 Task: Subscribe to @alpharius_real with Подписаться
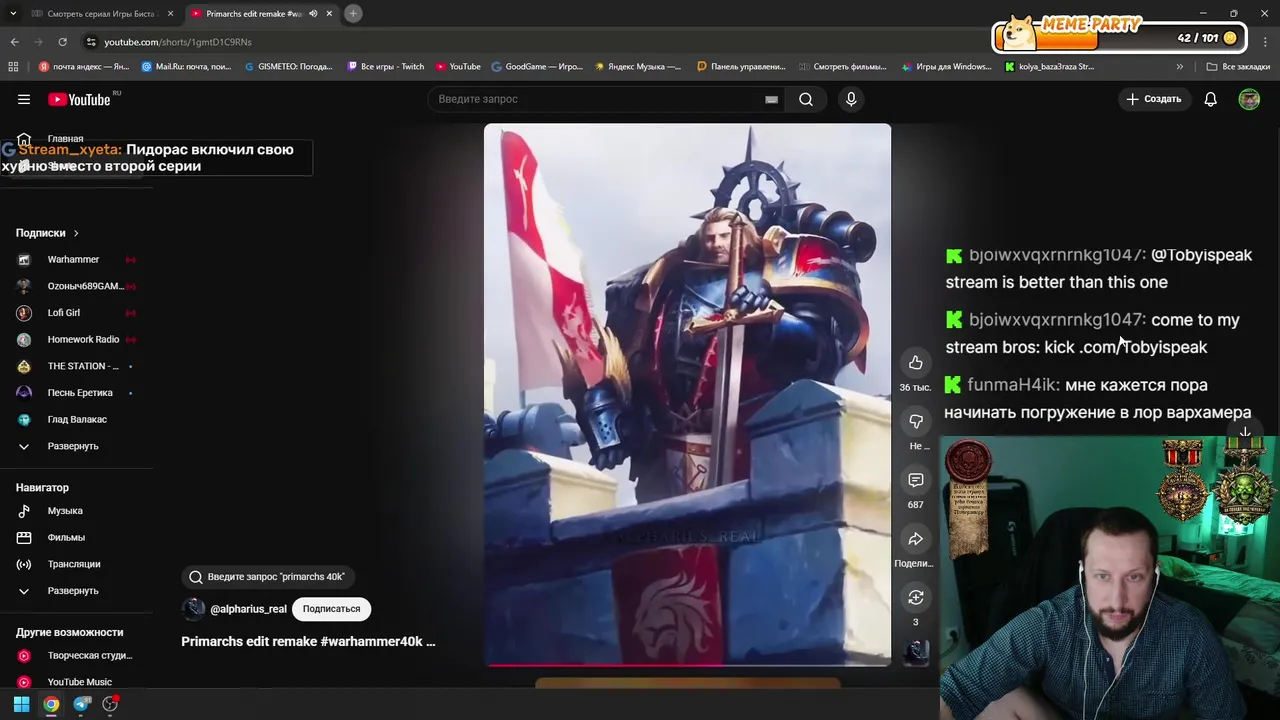tap(331, 609)
